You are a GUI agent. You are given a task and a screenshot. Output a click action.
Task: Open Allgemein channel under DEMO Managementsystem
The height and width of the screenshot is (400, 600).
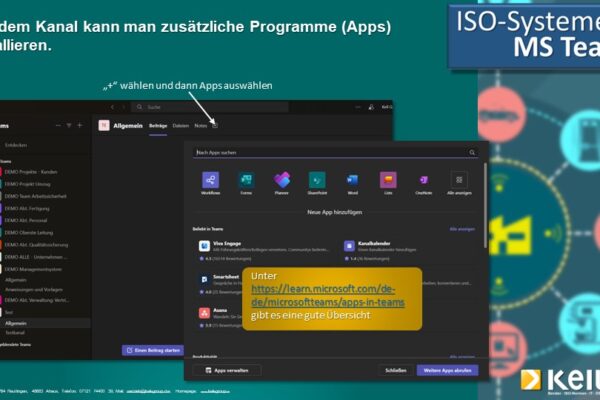pos(16,280)
